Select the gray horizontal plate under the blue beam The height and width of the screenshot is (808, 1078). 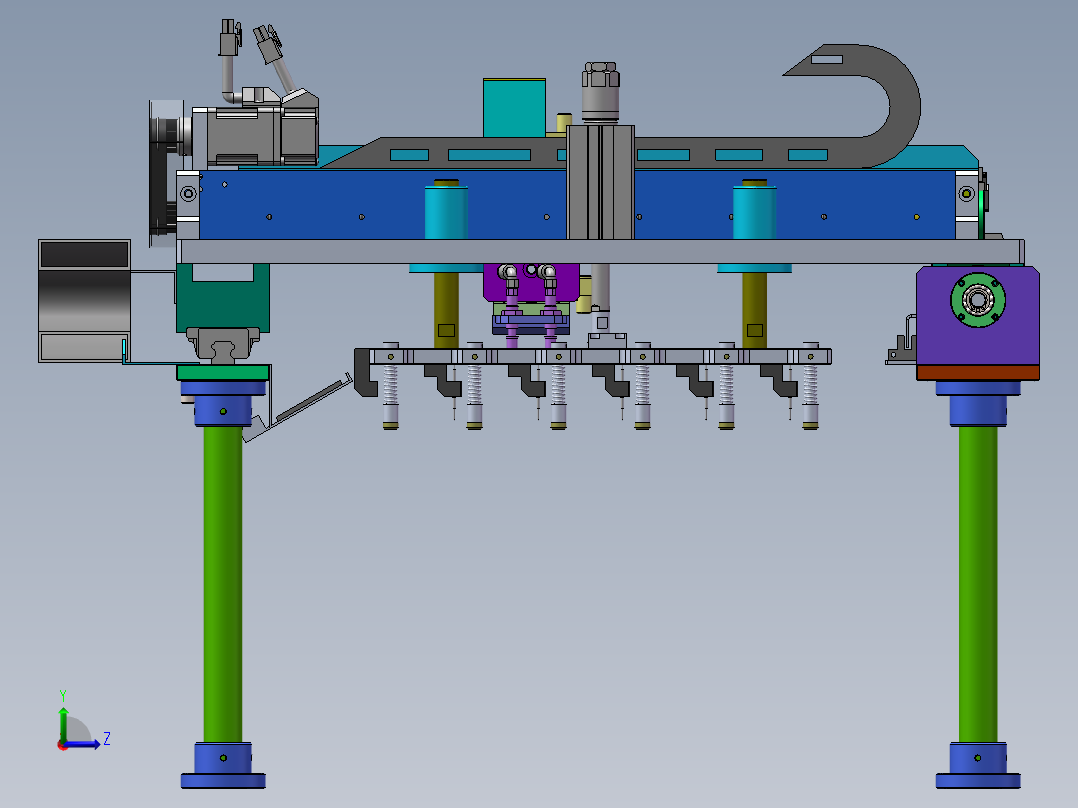point(601,252)
